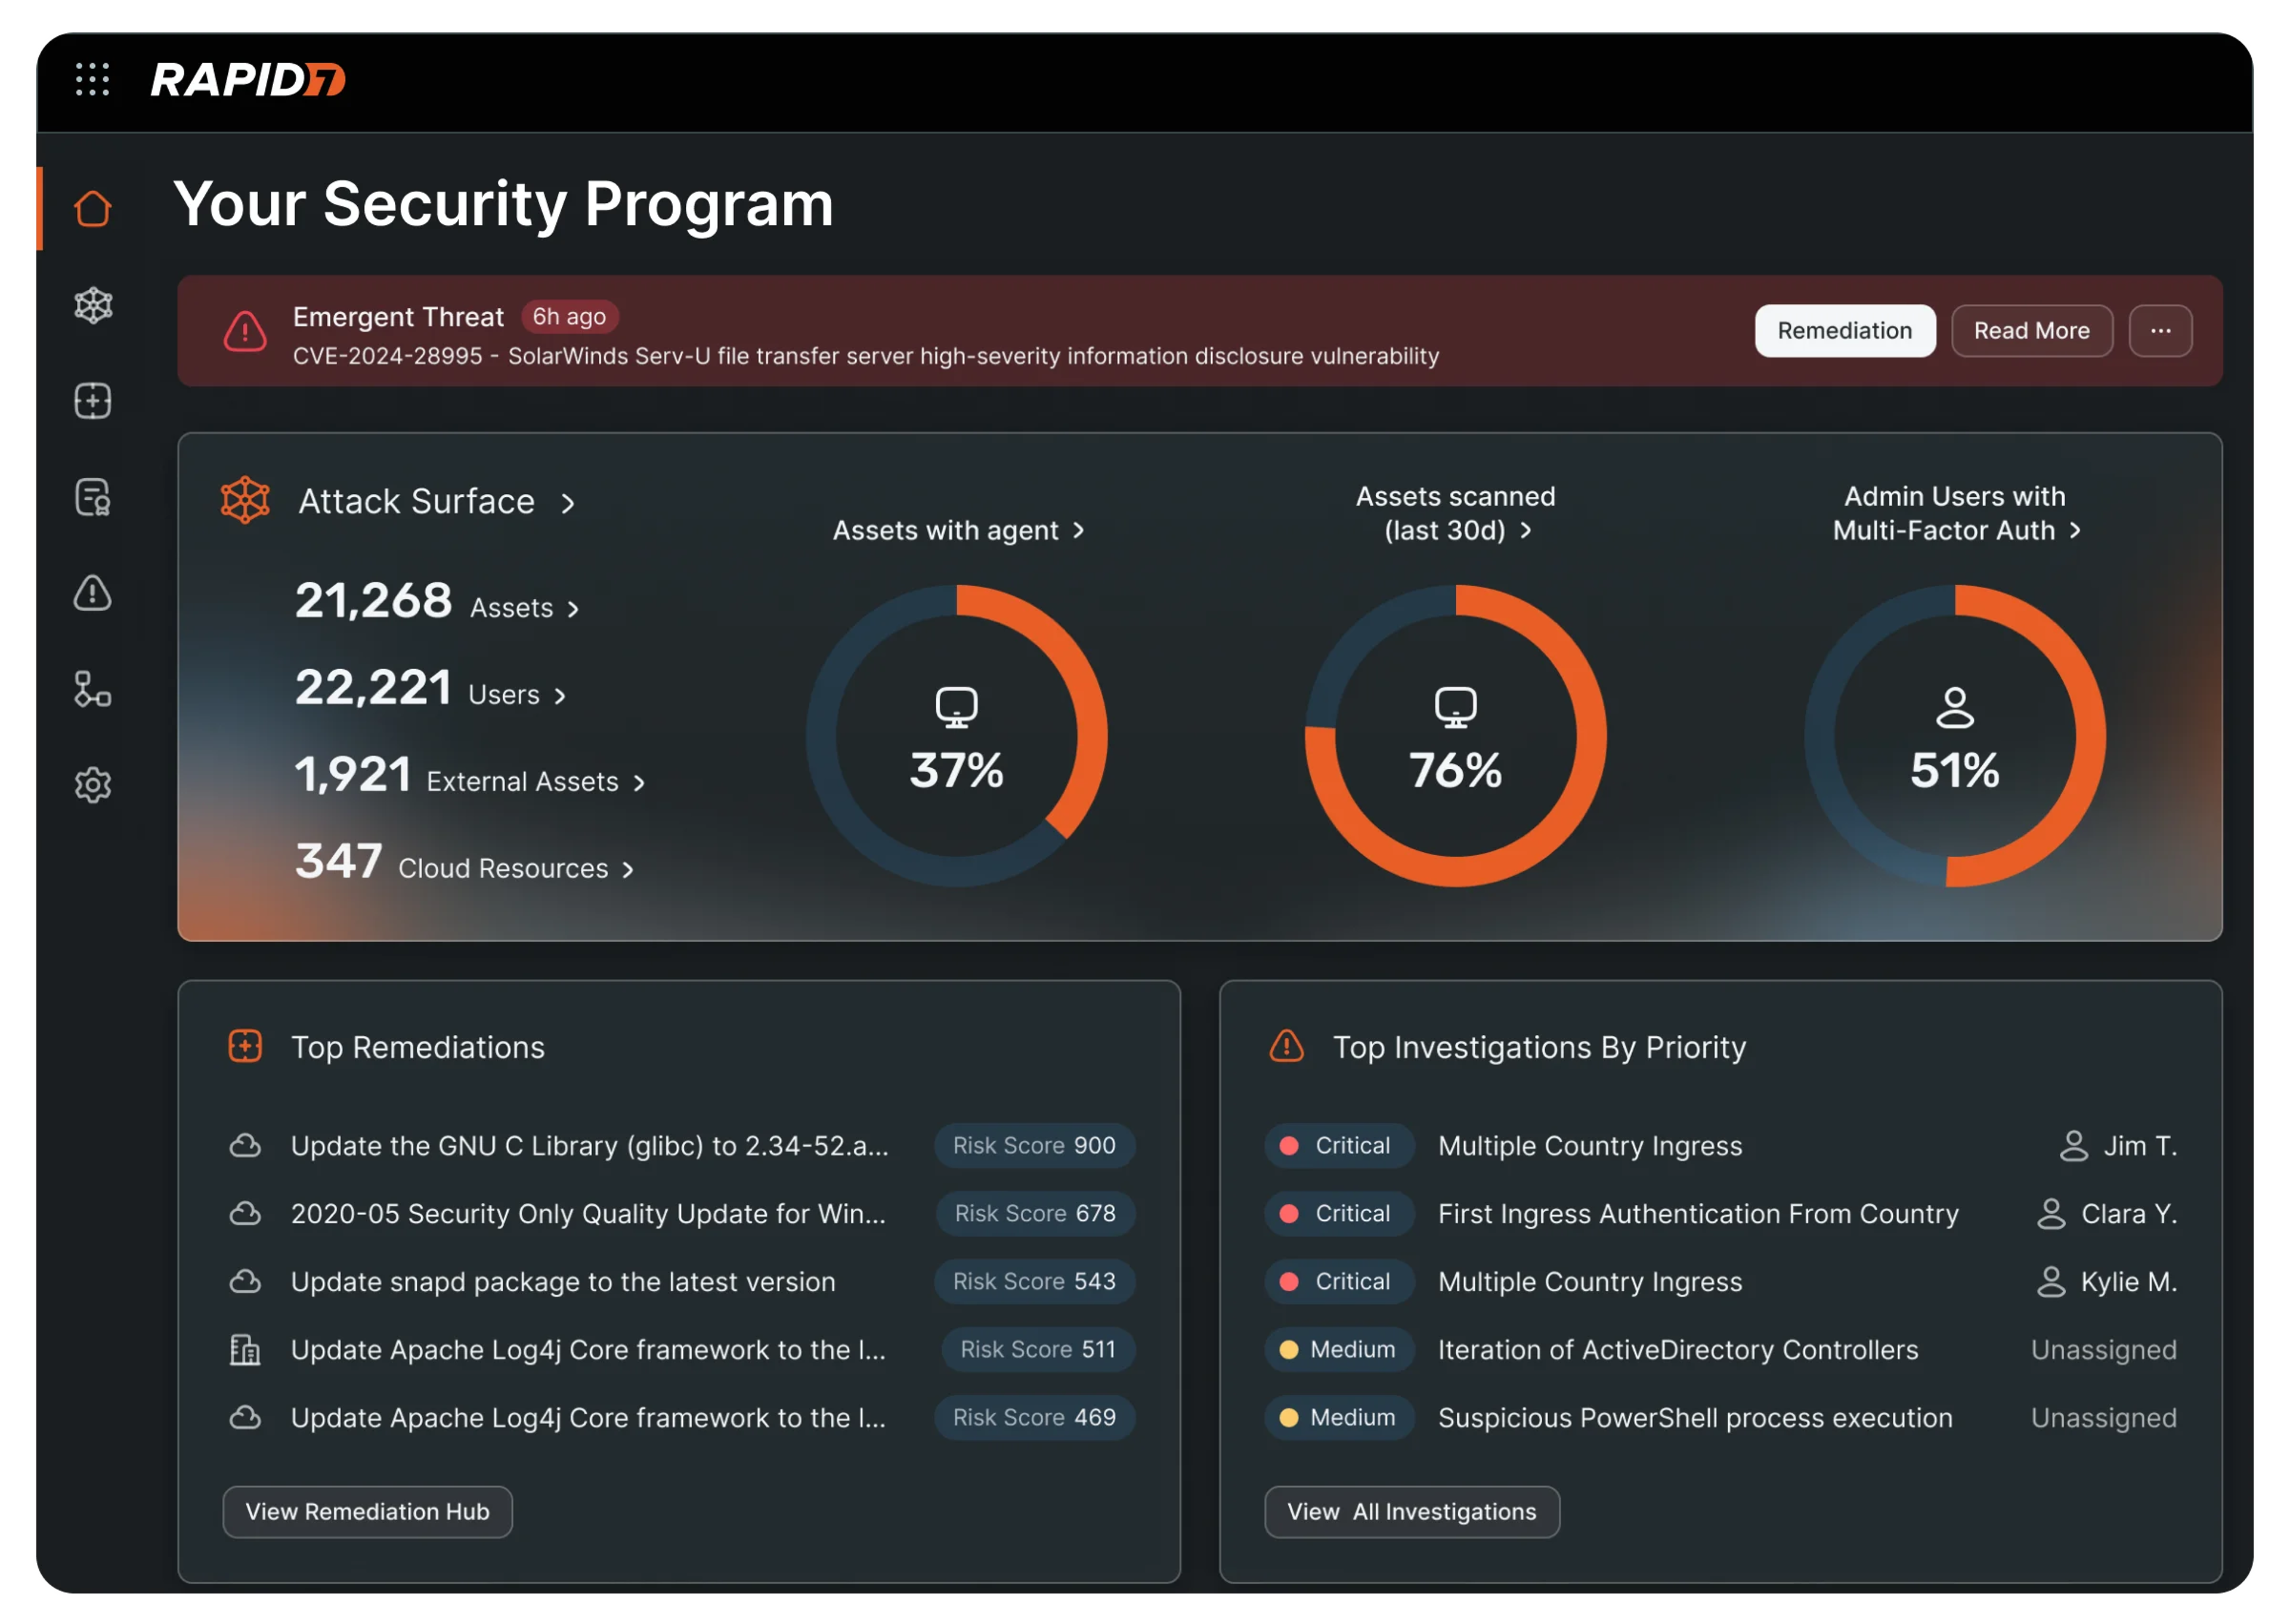This screenshot has width=2290, height=1624.
Task: Click the Risk Score 678 badge
Action: (x=1035, y=1213)
